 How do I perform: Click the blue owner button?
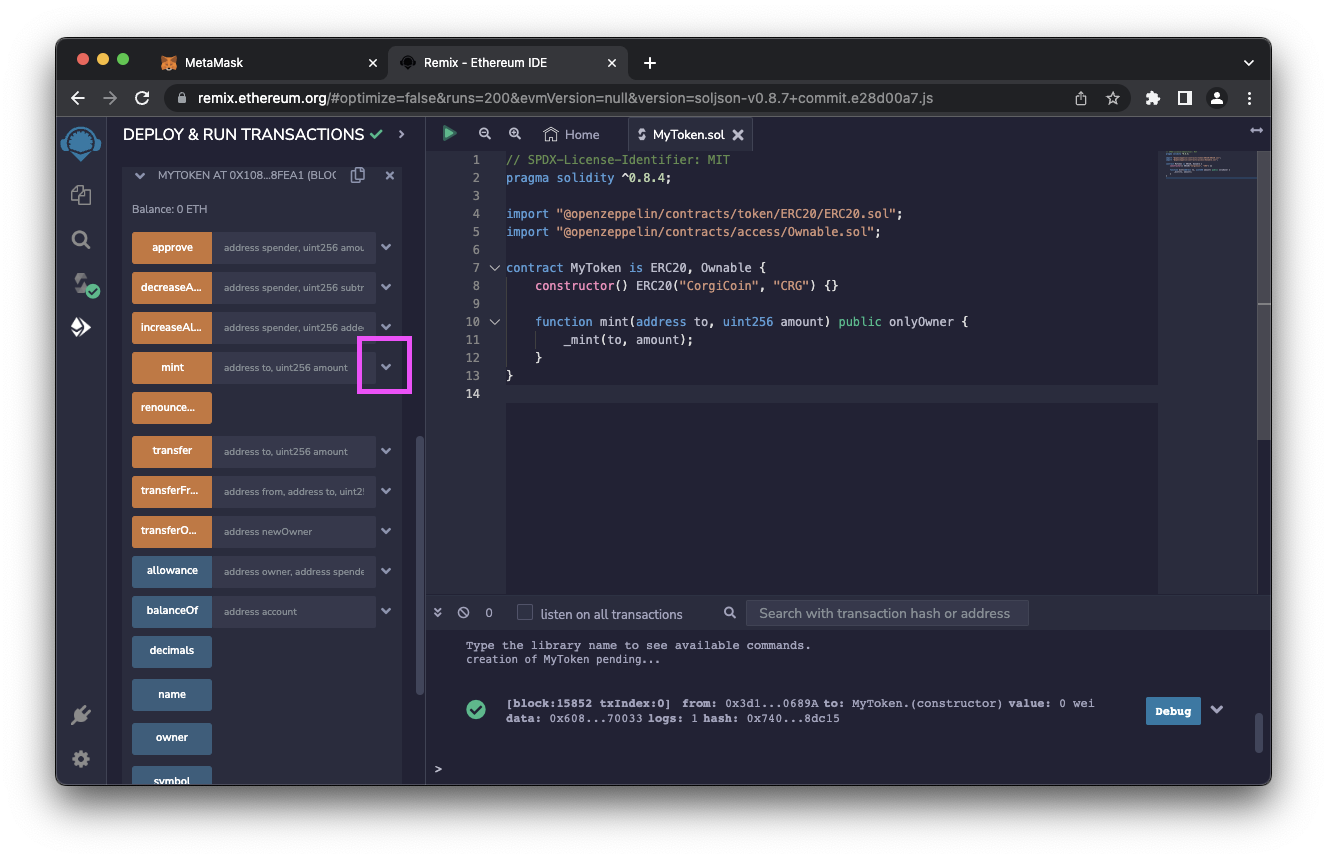click(x=172, y=738)
